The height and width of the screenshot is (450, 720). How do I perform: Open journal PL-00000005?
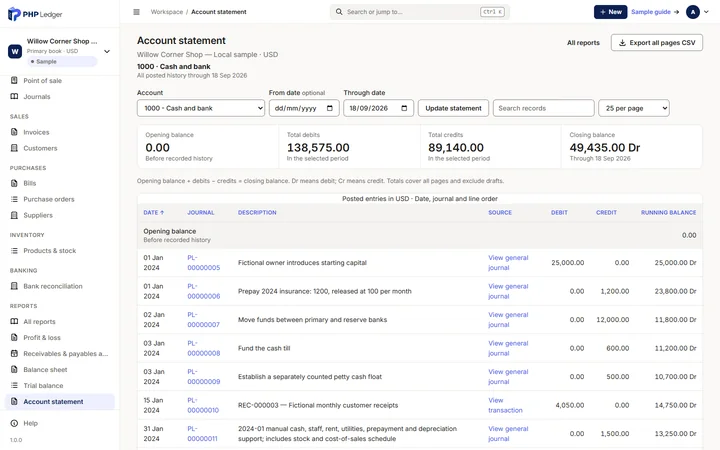point(203,263)
